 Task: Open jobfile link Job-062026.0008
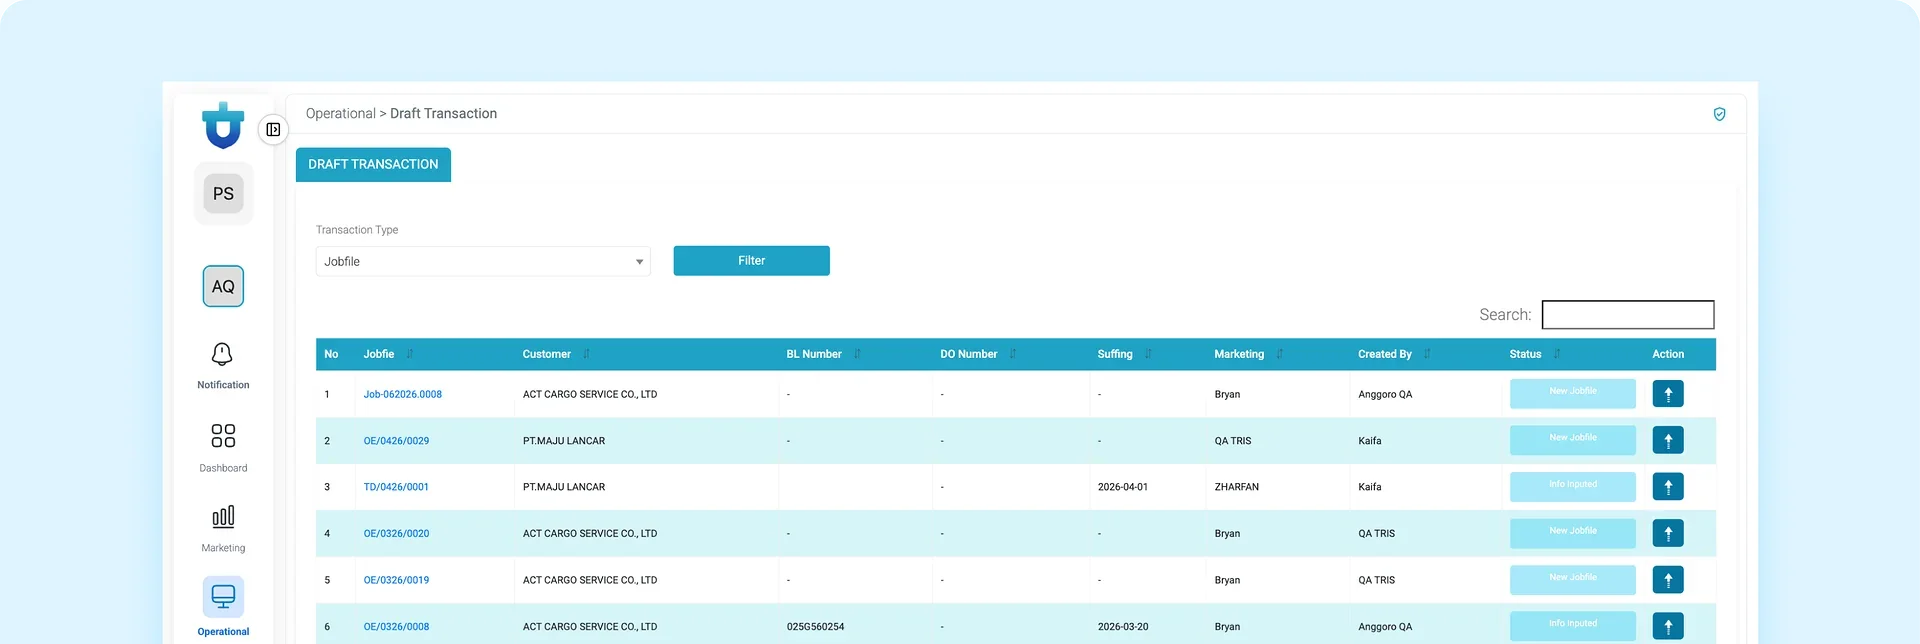point(402,394)
